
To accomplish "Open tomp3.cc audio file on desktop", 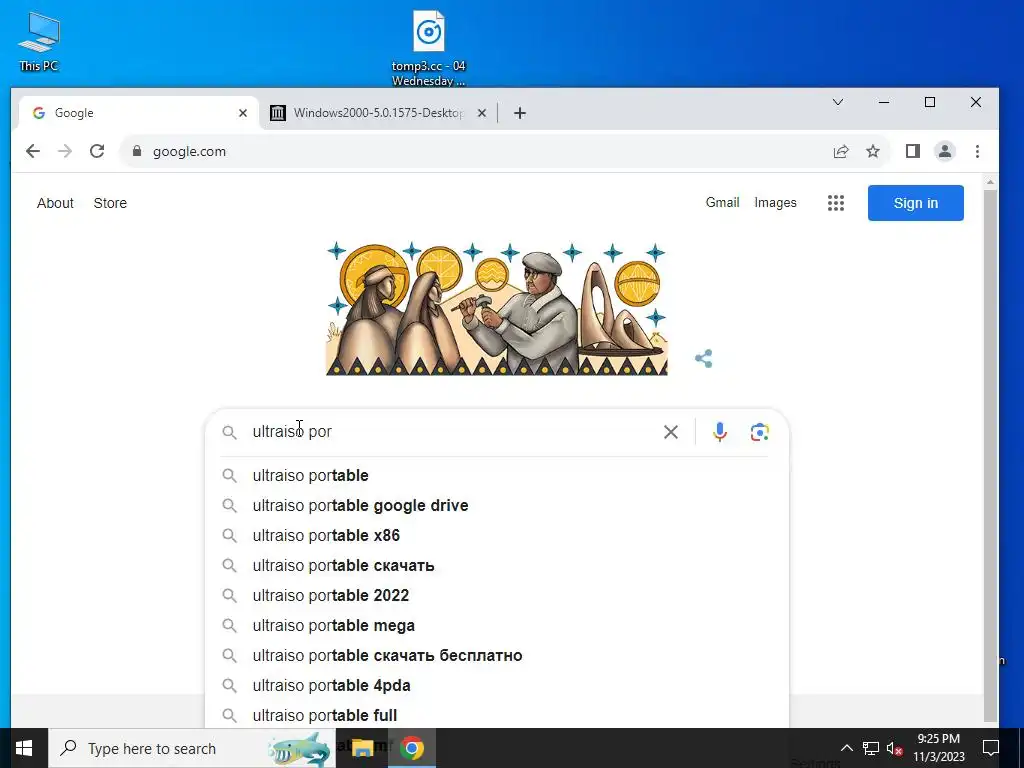I will pos(428,48).
